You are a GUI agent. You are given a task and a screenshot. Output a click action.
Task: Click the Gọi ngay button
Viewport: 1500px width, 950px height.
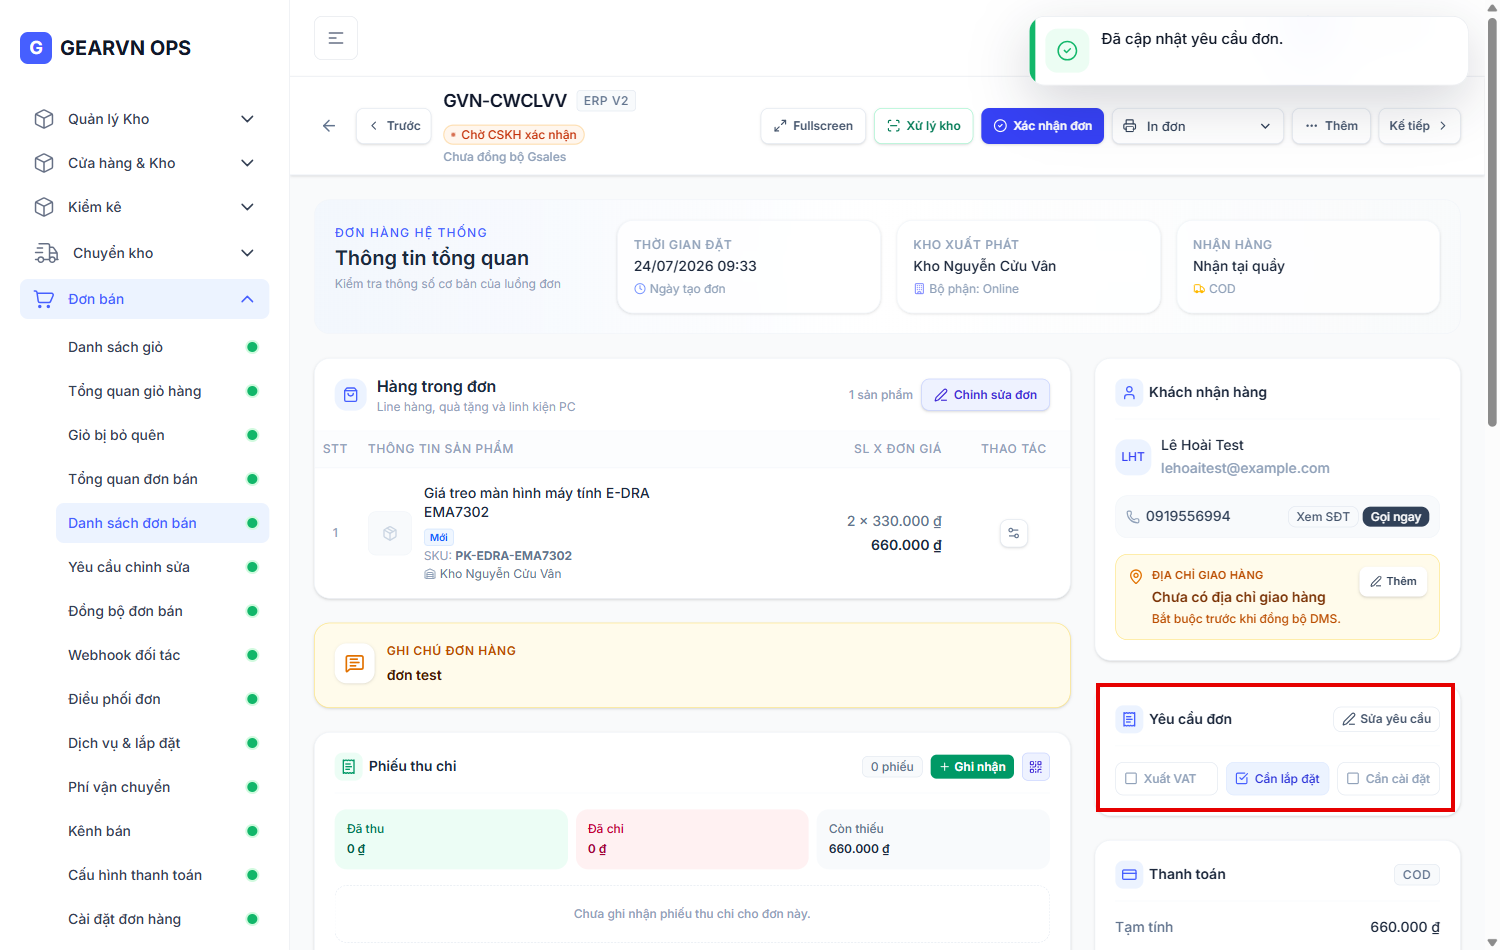coord(1395,517)
